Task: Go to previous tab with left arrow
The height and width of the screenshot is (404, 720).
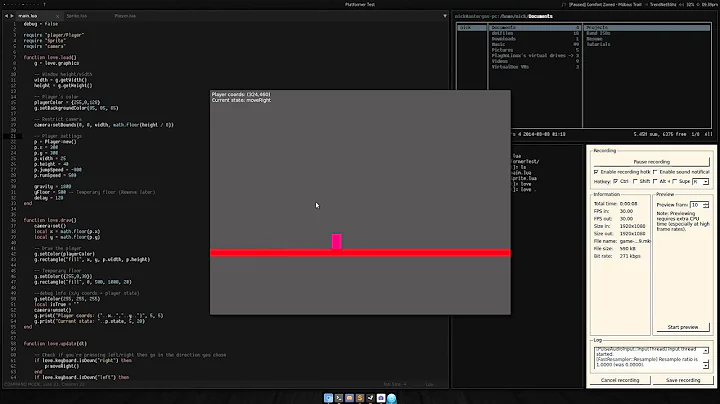Action: [x=6, y=16]
